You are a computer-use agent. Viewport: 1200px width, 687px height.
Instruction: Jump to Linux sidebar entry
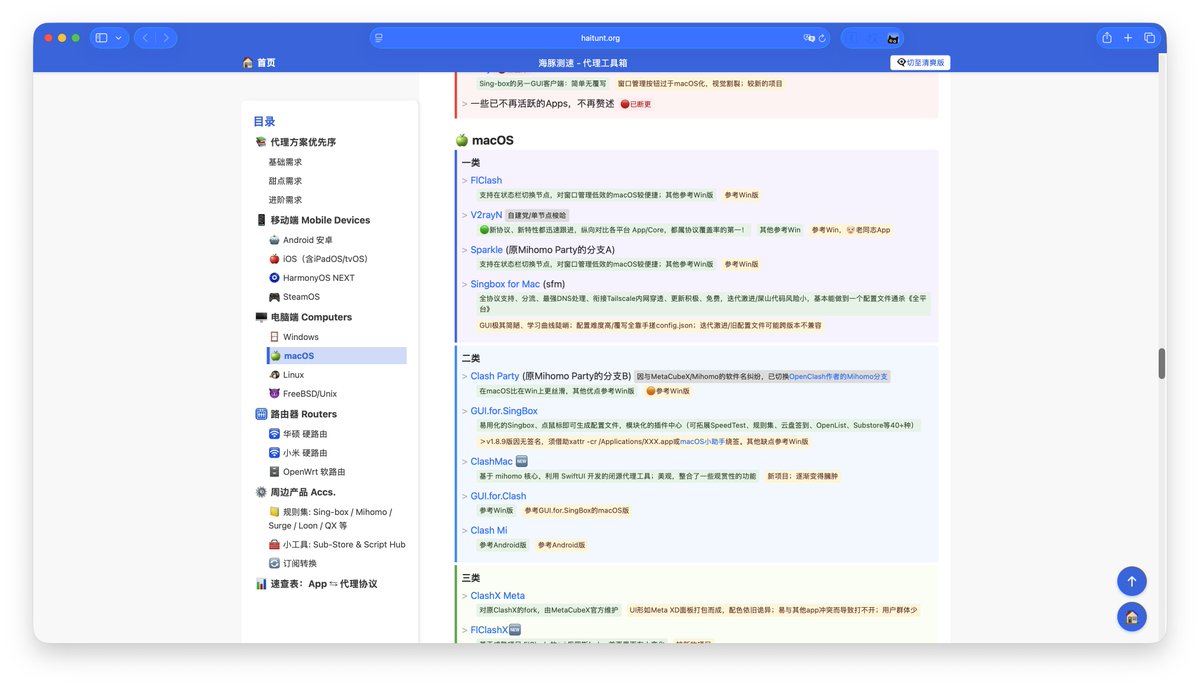286,375
